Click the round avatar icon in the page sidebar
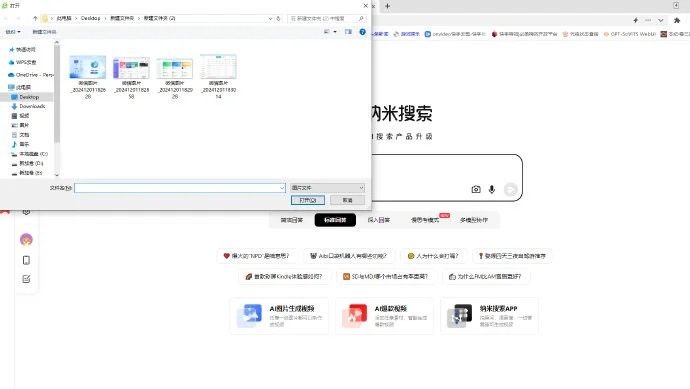Screen dimensions: 690x389 26,240
